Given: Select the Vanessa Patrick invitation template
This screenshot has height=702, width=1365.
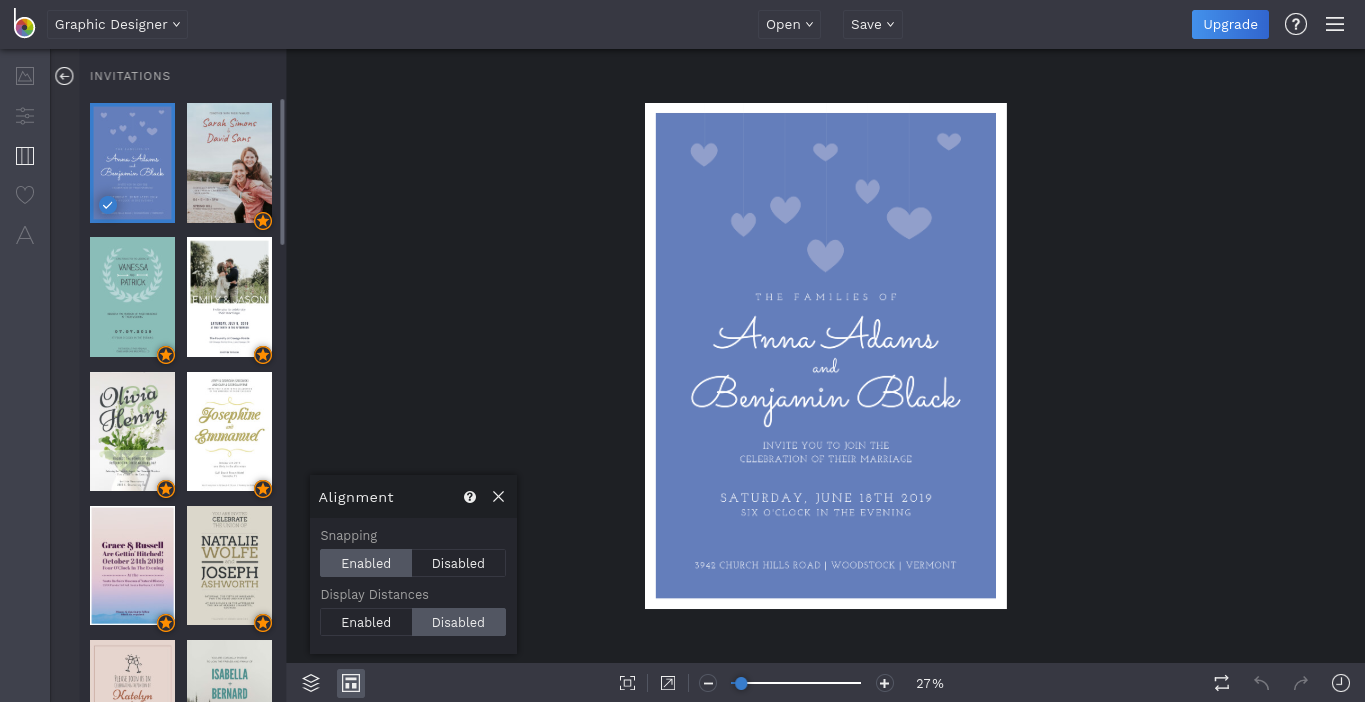Looking at the screenshot, I should pos(132,297).
